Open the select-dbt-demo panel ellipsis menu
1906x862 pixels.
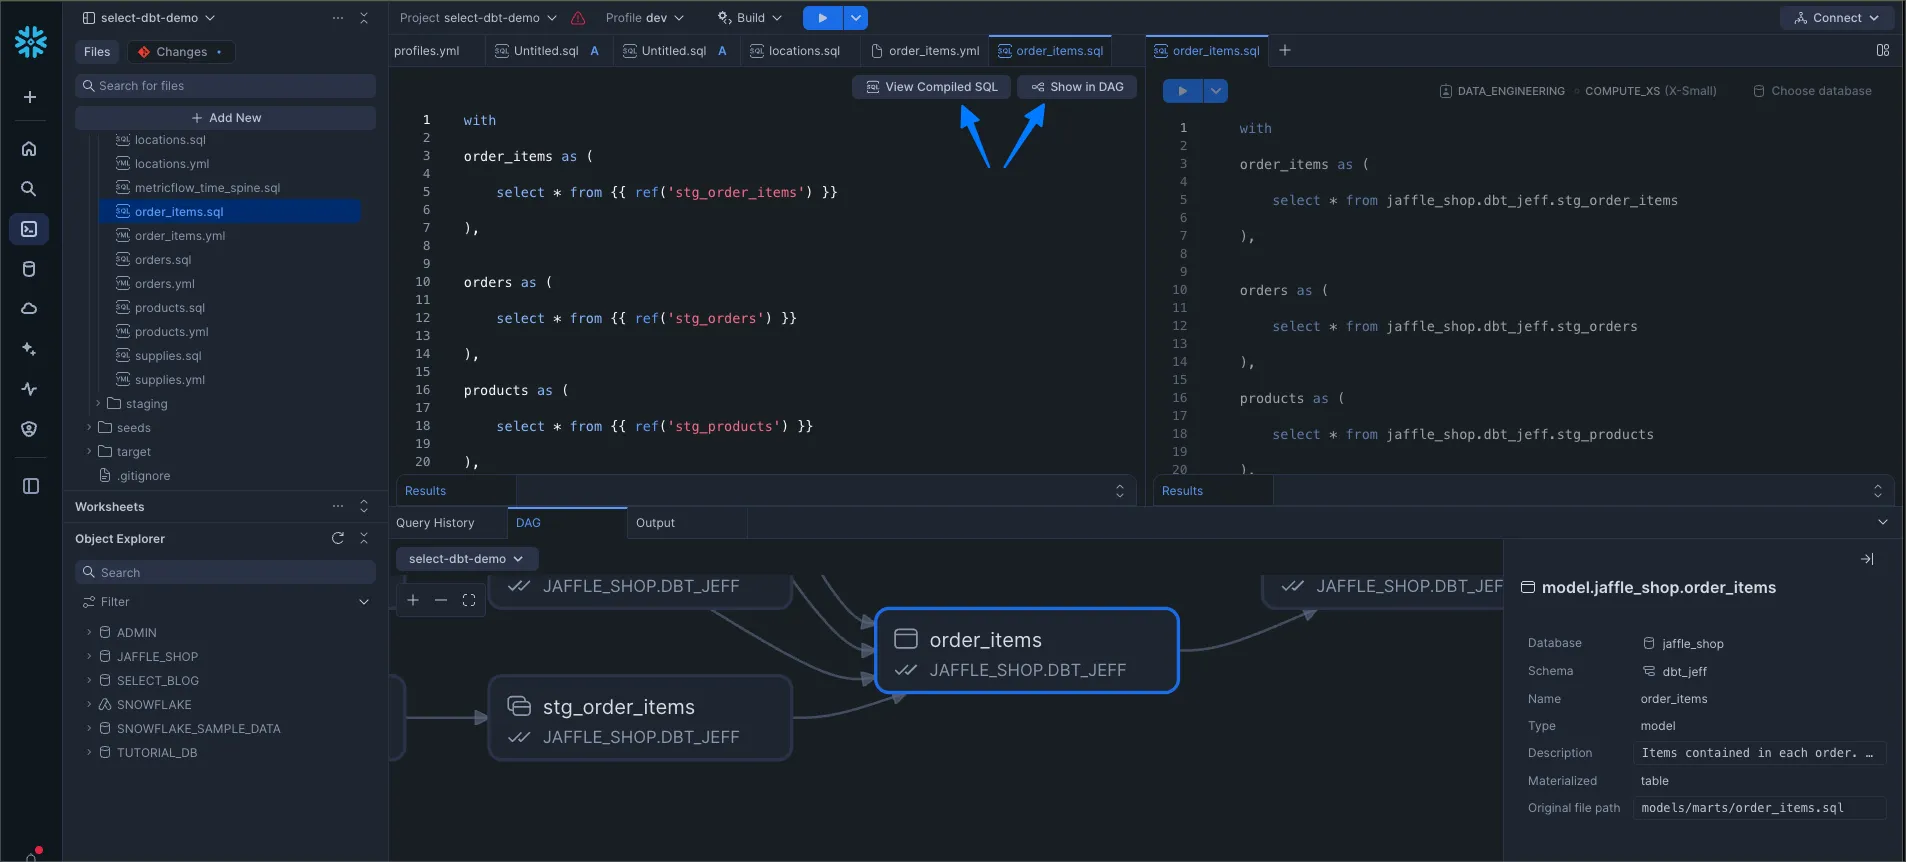tap(338, 18)
